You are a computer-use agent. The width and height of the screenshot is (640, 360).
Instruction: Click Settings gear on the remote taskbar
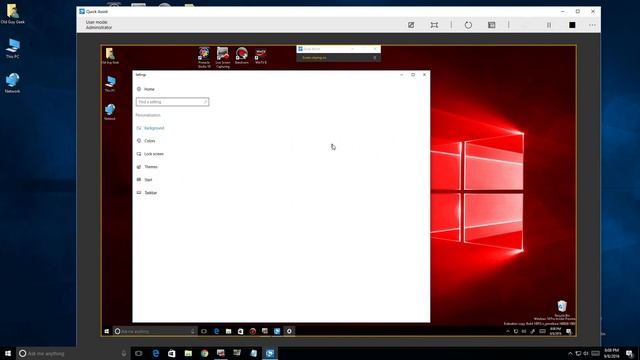pyautogui.click(x=289, y=331)
